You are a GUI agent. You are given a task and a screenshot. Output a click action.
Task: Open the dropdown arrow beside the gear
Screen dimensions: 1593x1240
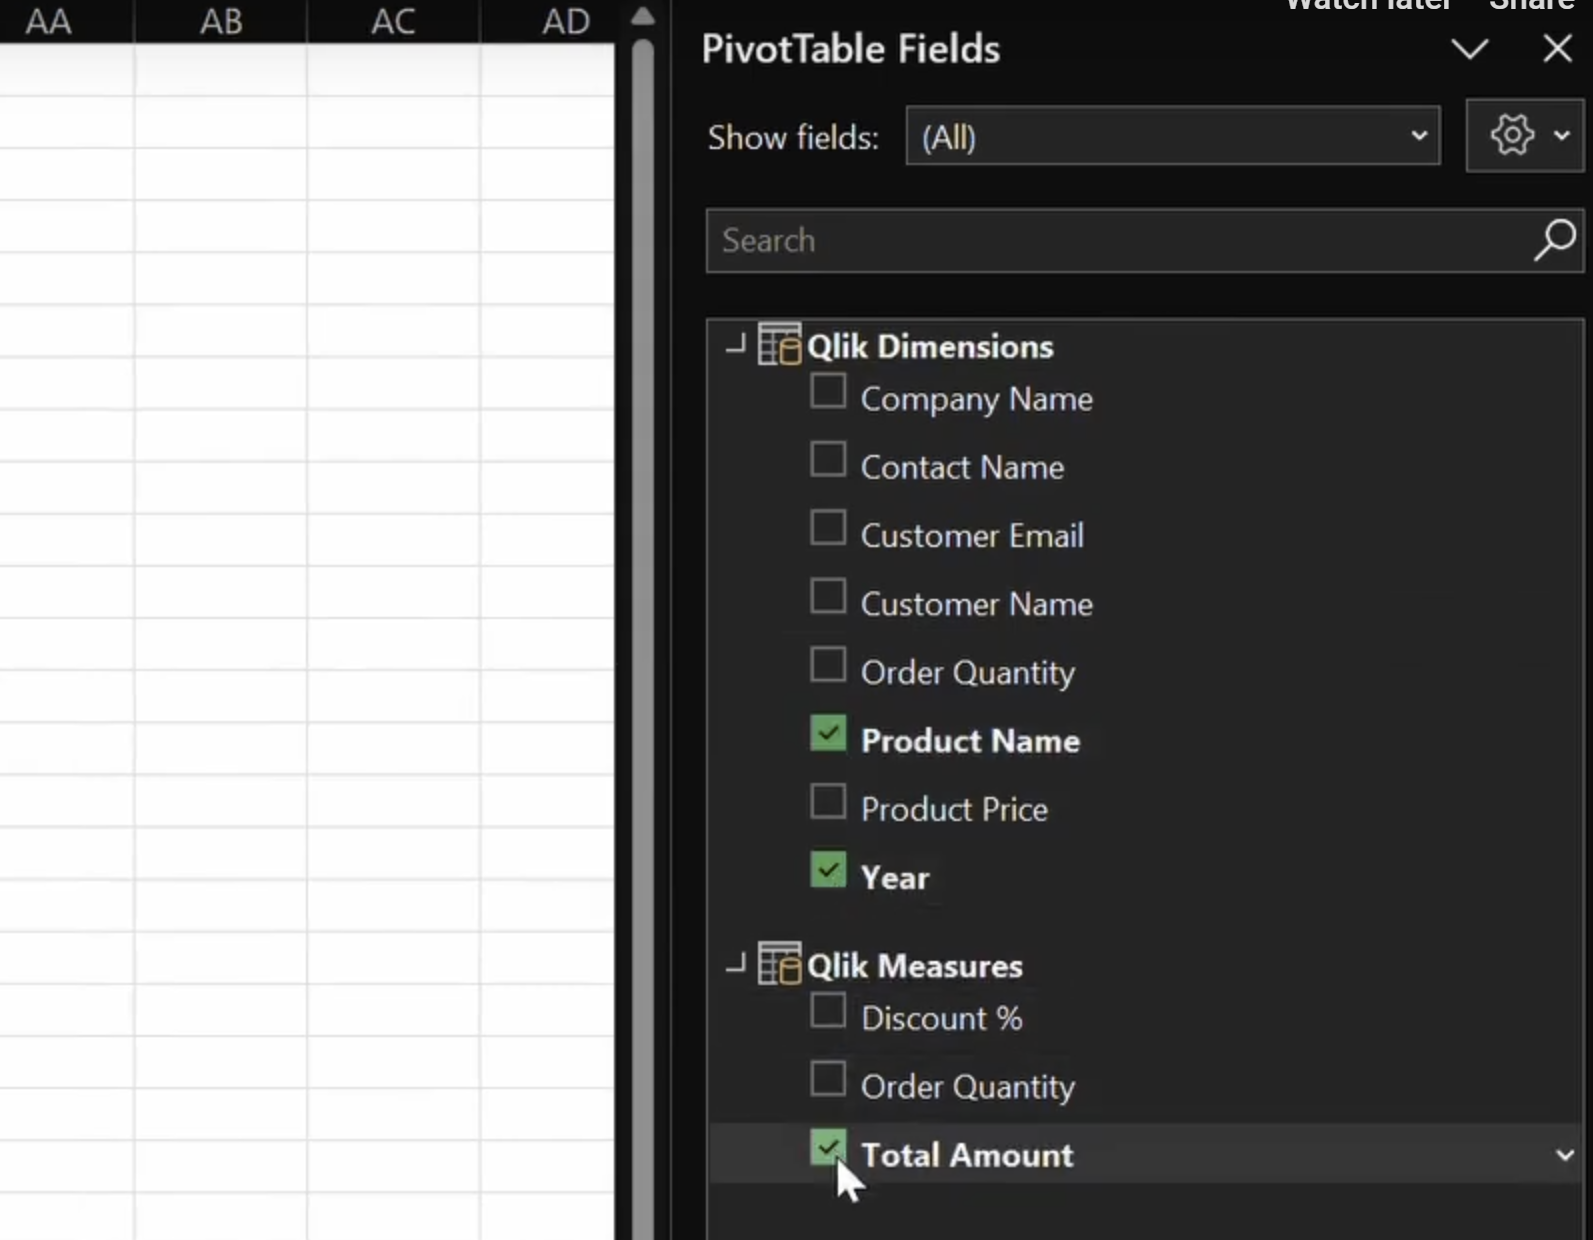tap(1562, 135)
